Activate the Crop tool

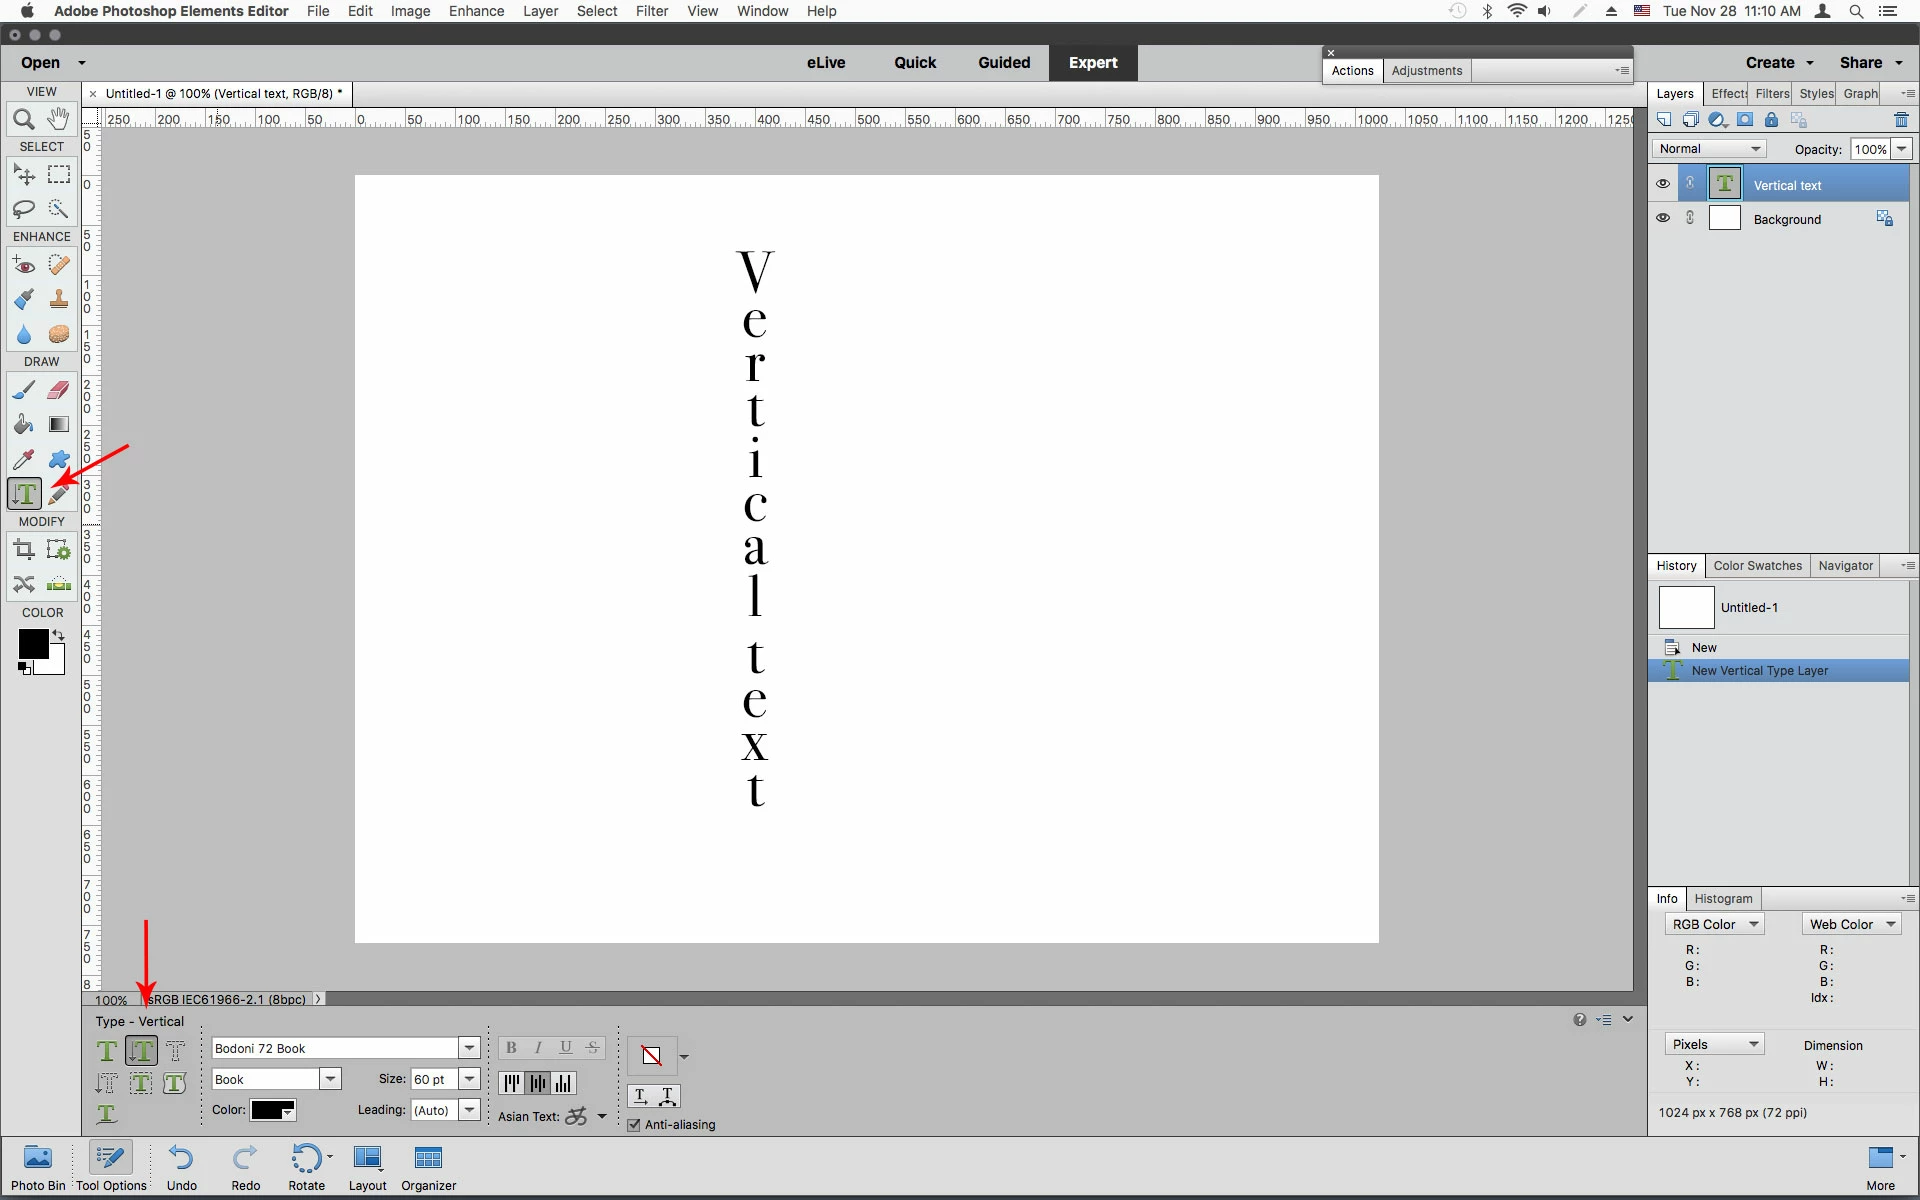[x=23, y=549]
